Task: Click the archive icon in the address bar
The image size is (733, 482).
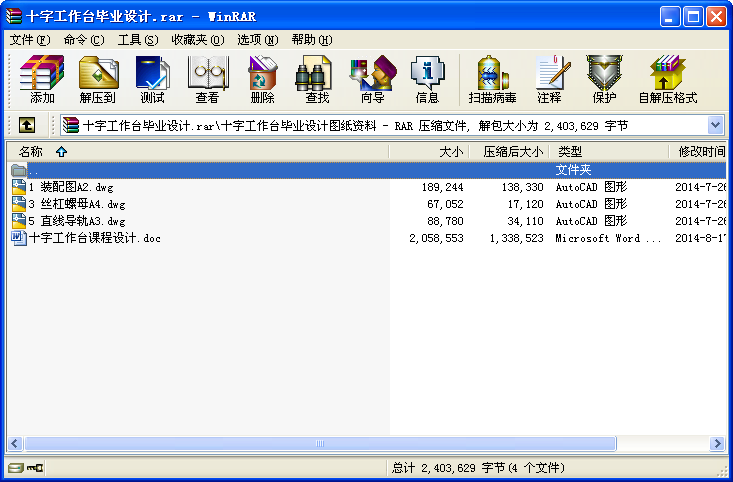Action: coord(71,125)
